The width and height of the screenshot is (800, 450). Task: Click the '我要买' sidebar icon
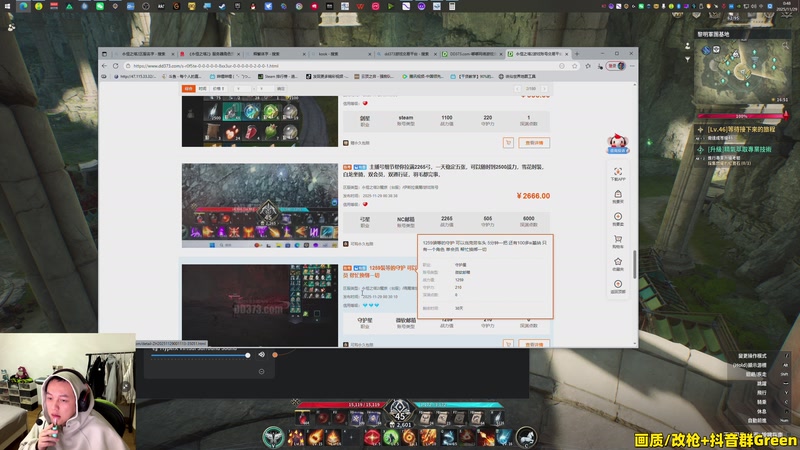[618, 196]
